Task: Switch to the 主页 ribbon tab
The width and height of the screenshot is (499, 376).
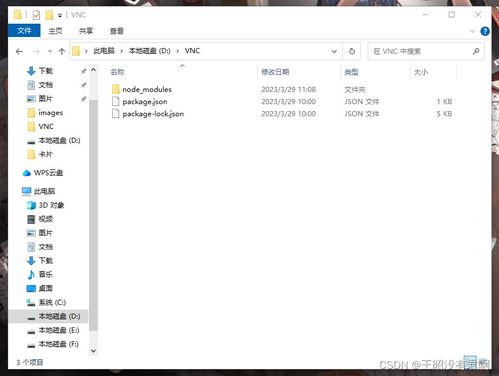Action: point(55,31)
